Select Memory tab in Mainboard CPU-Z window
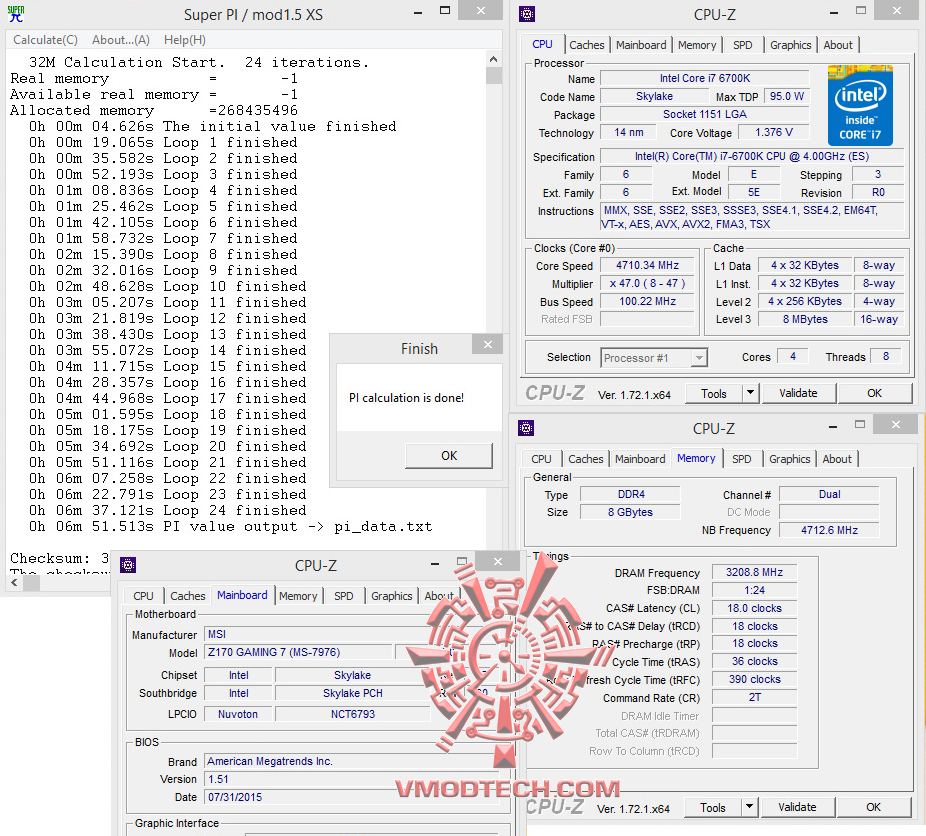The width and height of the screenshot is (926, 836). (298, 596)
